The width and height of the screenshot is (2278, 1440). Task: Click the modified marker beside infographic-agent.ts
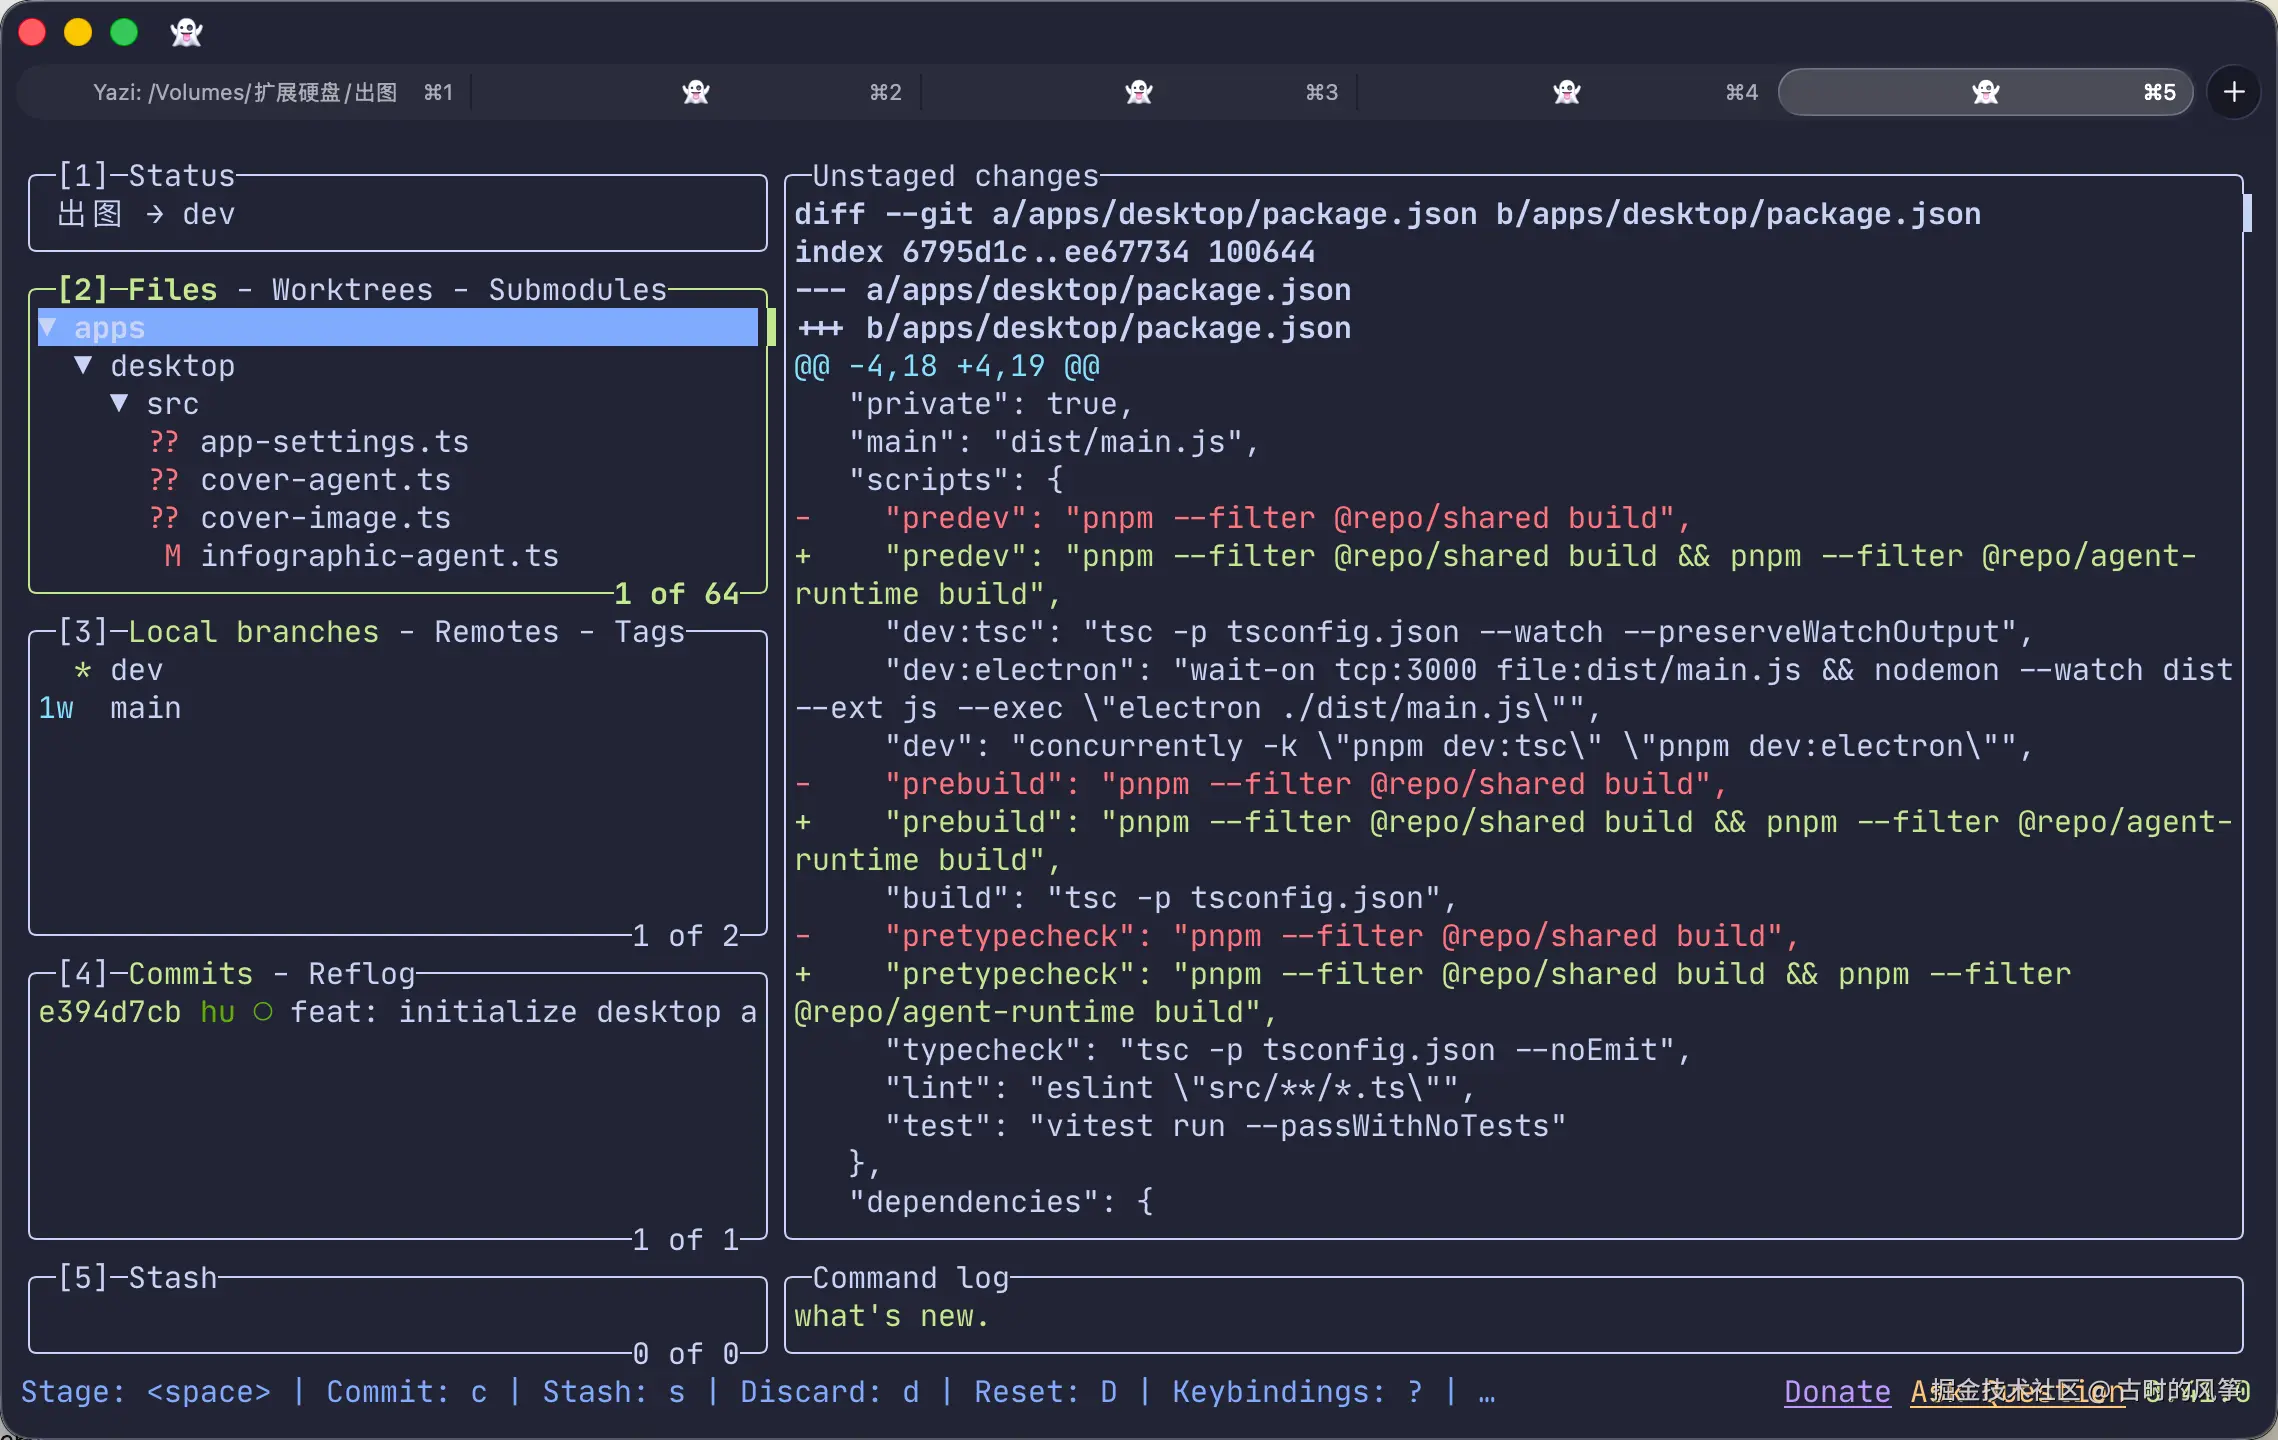173,556
